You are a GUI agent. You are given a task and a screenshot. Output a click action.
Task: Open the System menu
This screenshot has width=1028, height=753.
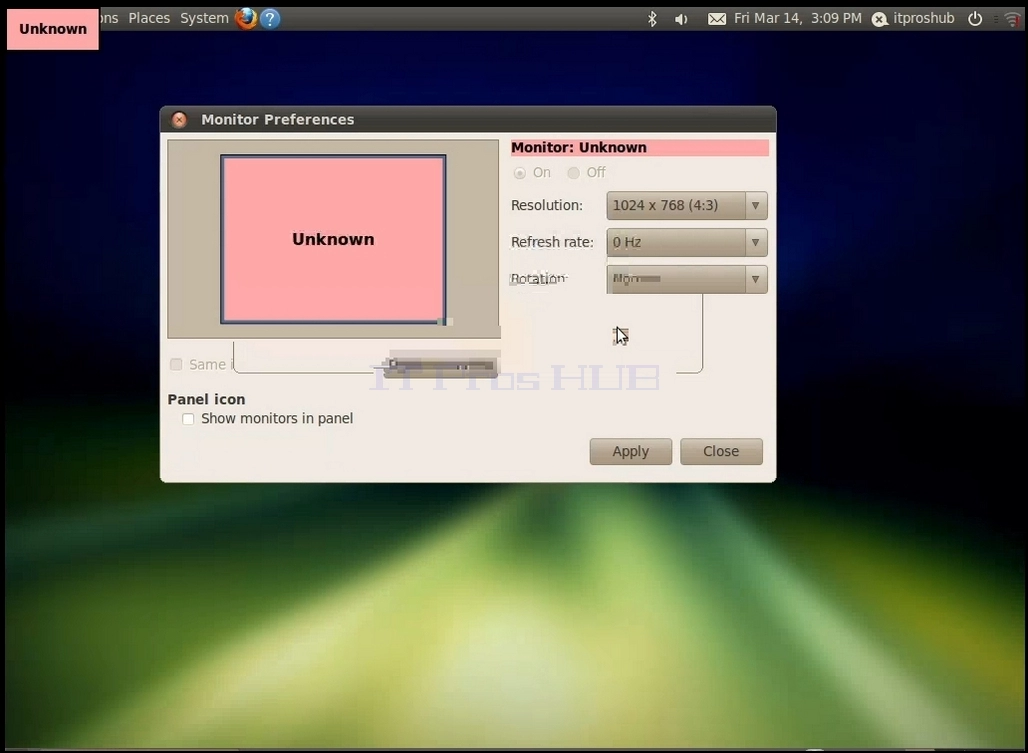(204, 18)
